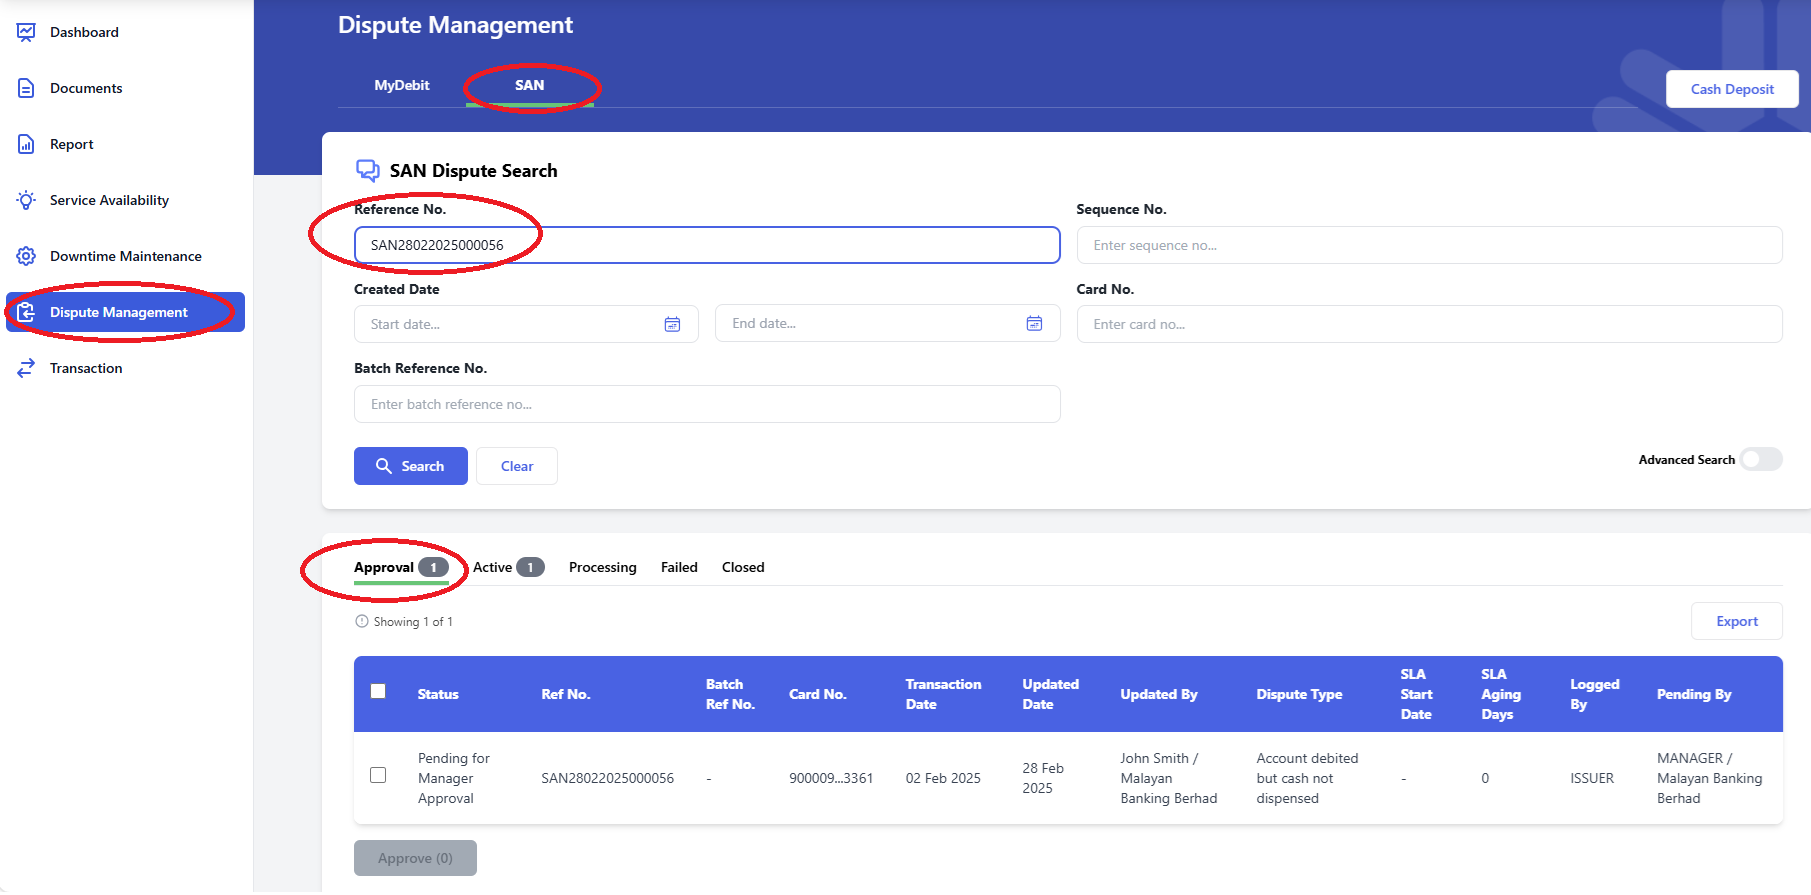Click the '02 Feb 2025' transaction date cell
Viewport: 1811px width, 895px height.
click(943, 778)
